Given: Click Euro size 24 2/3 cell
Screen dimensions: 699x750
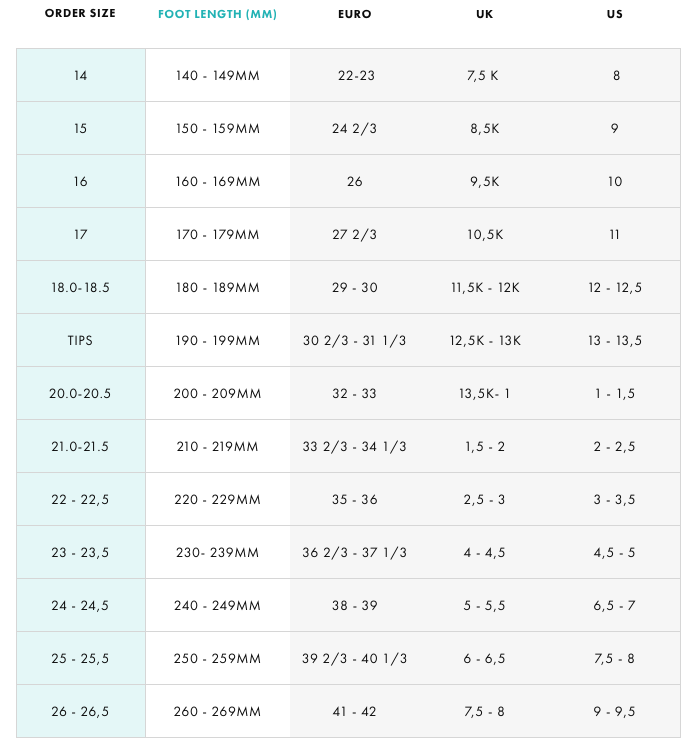Looking at the screenshot, I should [355, 128].
